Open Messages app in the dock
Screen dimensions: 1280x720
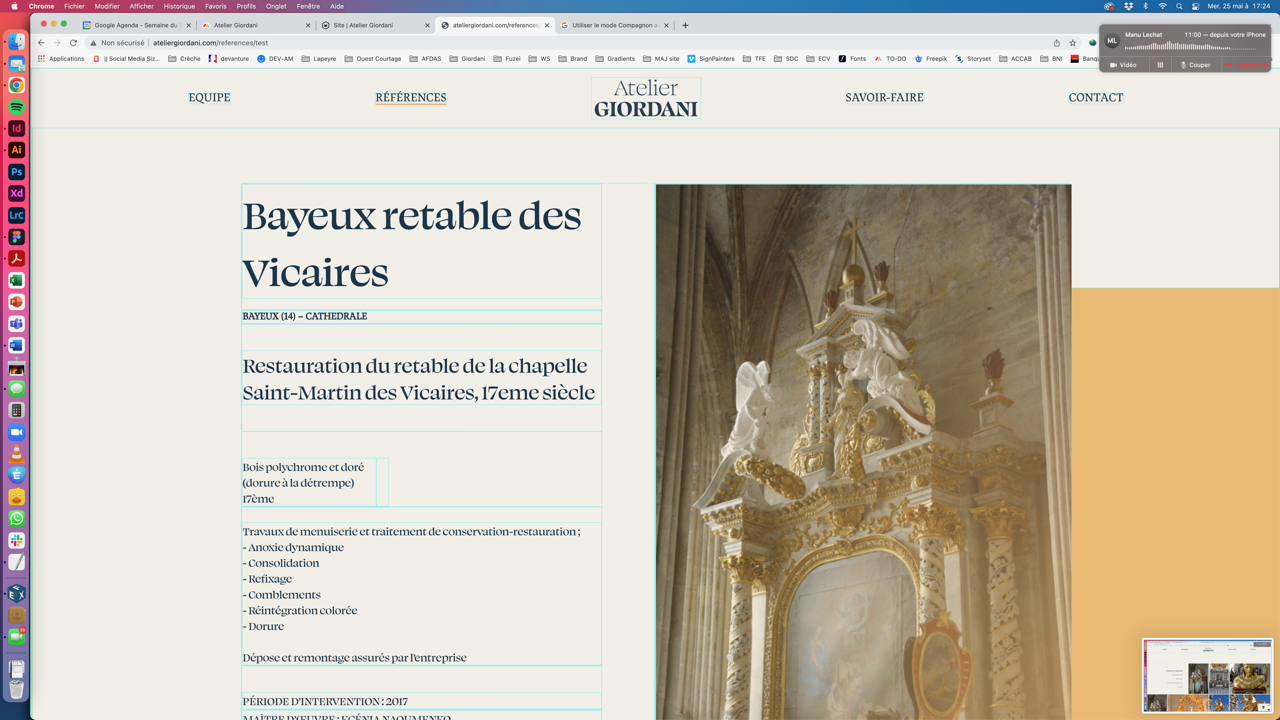pyautogui.click(x=16, y=389)
